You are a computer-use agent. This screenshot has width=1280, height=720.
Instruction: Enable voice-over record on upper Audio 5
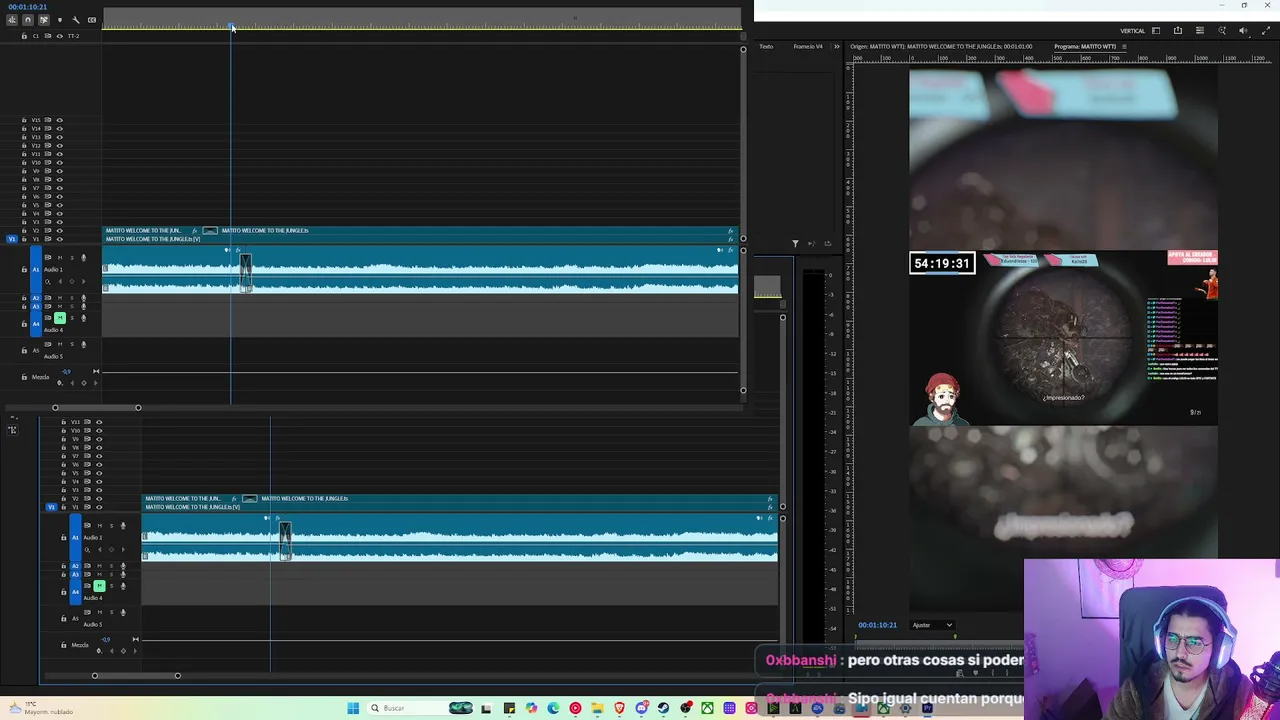(83, 344)
